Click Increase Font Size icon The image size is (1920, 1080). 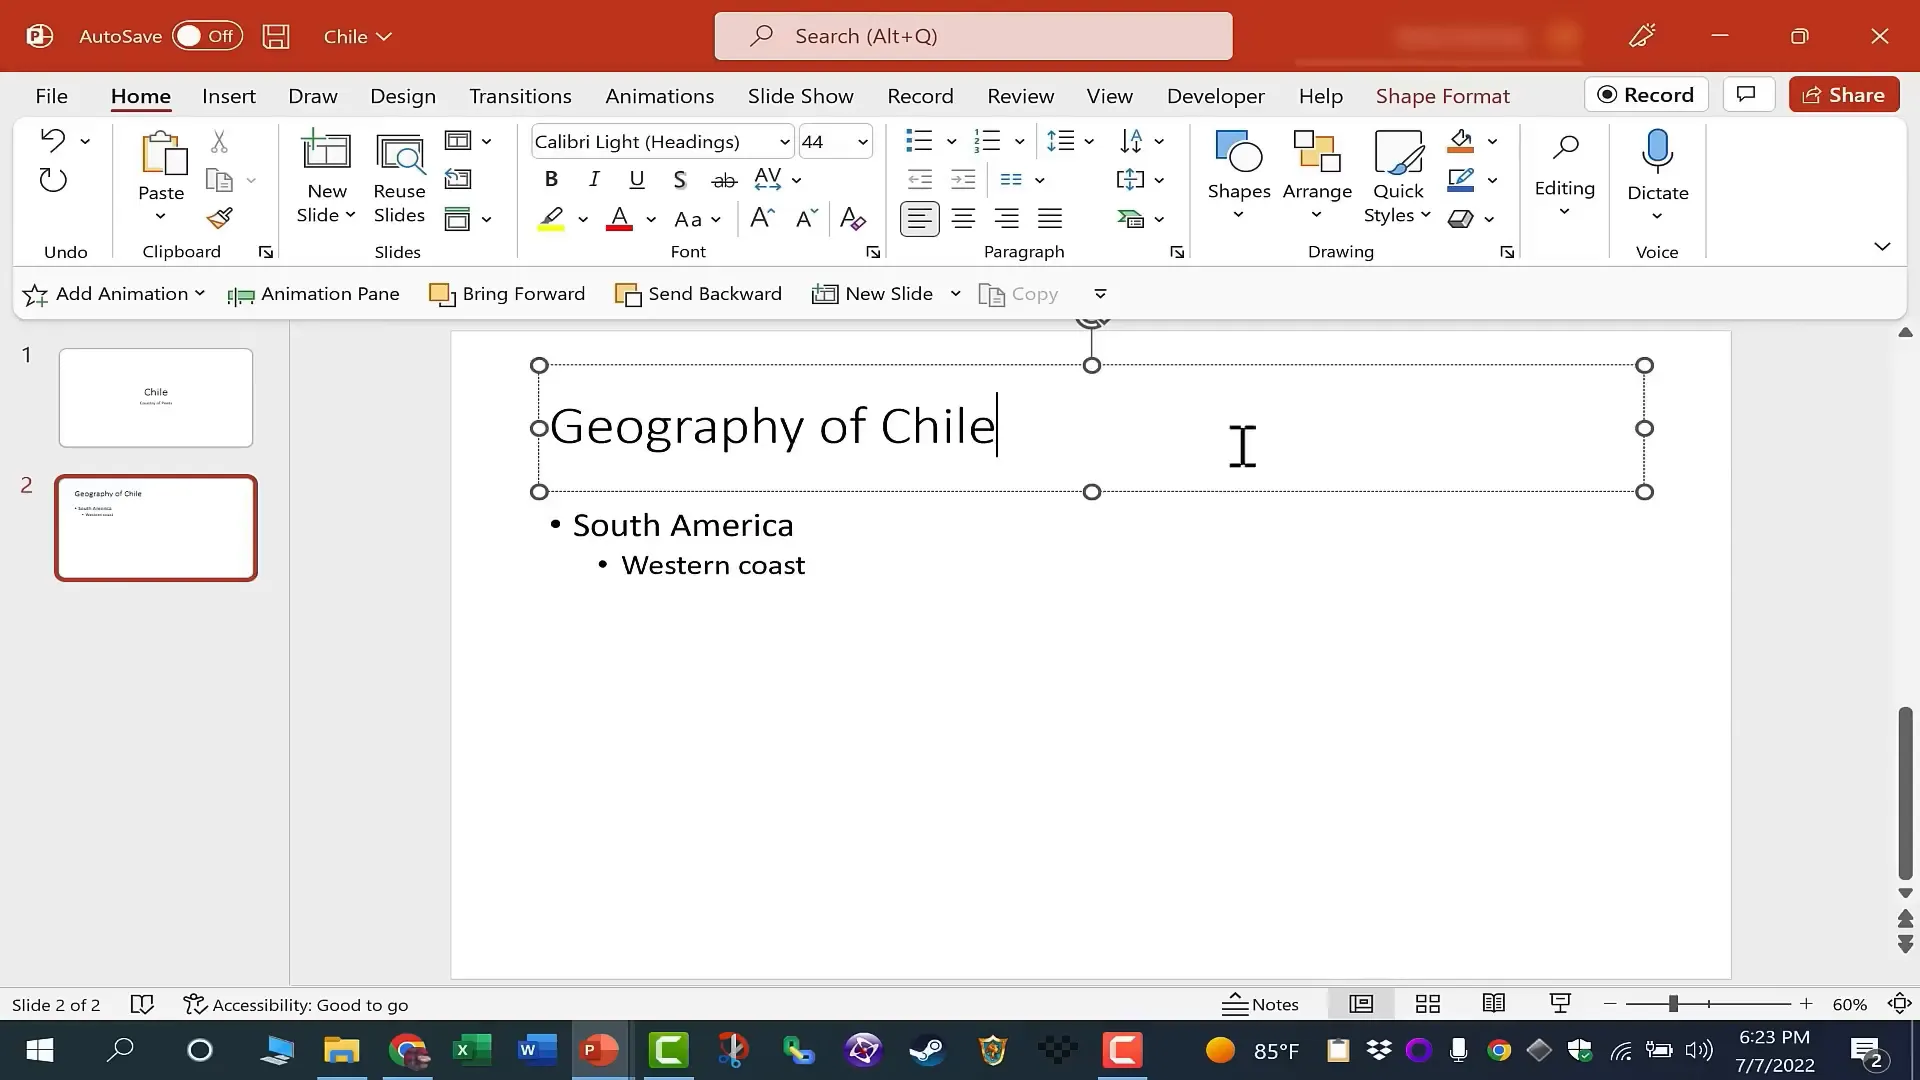[762, 218]
